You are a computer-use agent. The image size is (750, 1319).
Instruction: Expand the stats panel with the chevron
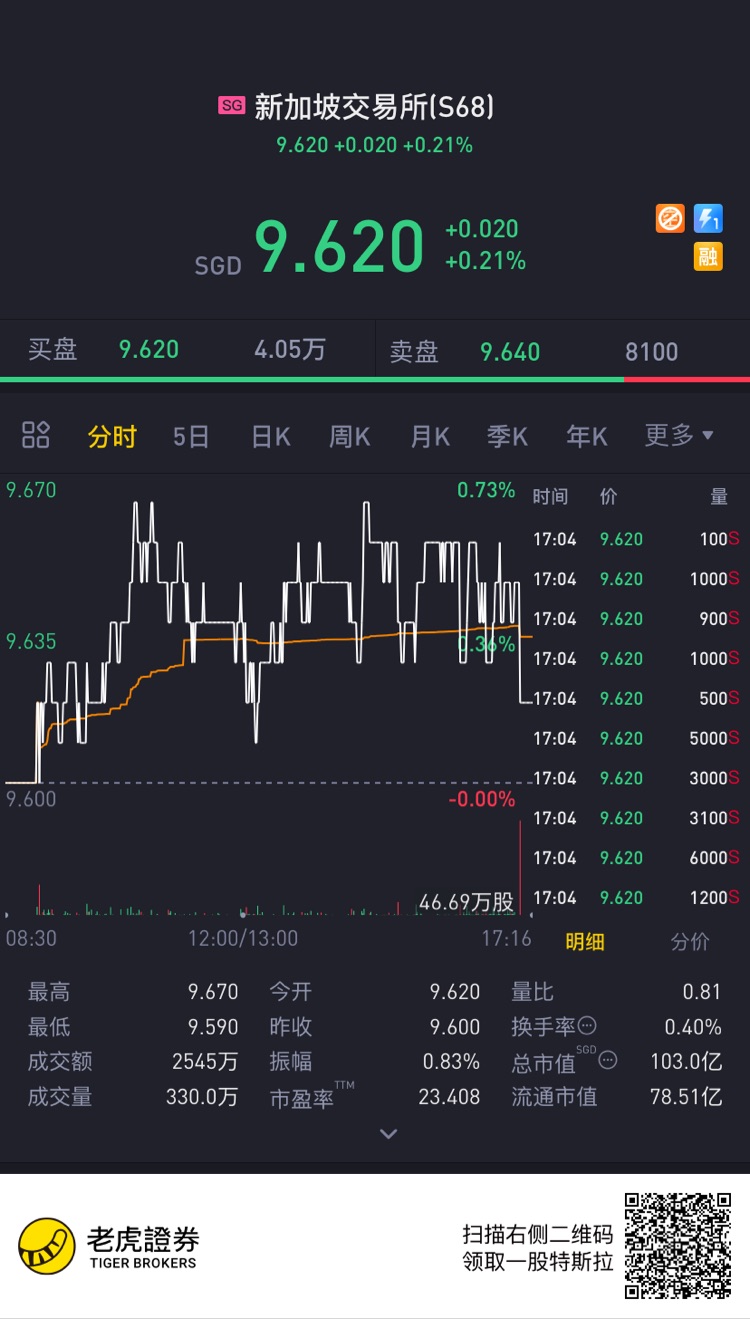click(x=389, y=1133)
